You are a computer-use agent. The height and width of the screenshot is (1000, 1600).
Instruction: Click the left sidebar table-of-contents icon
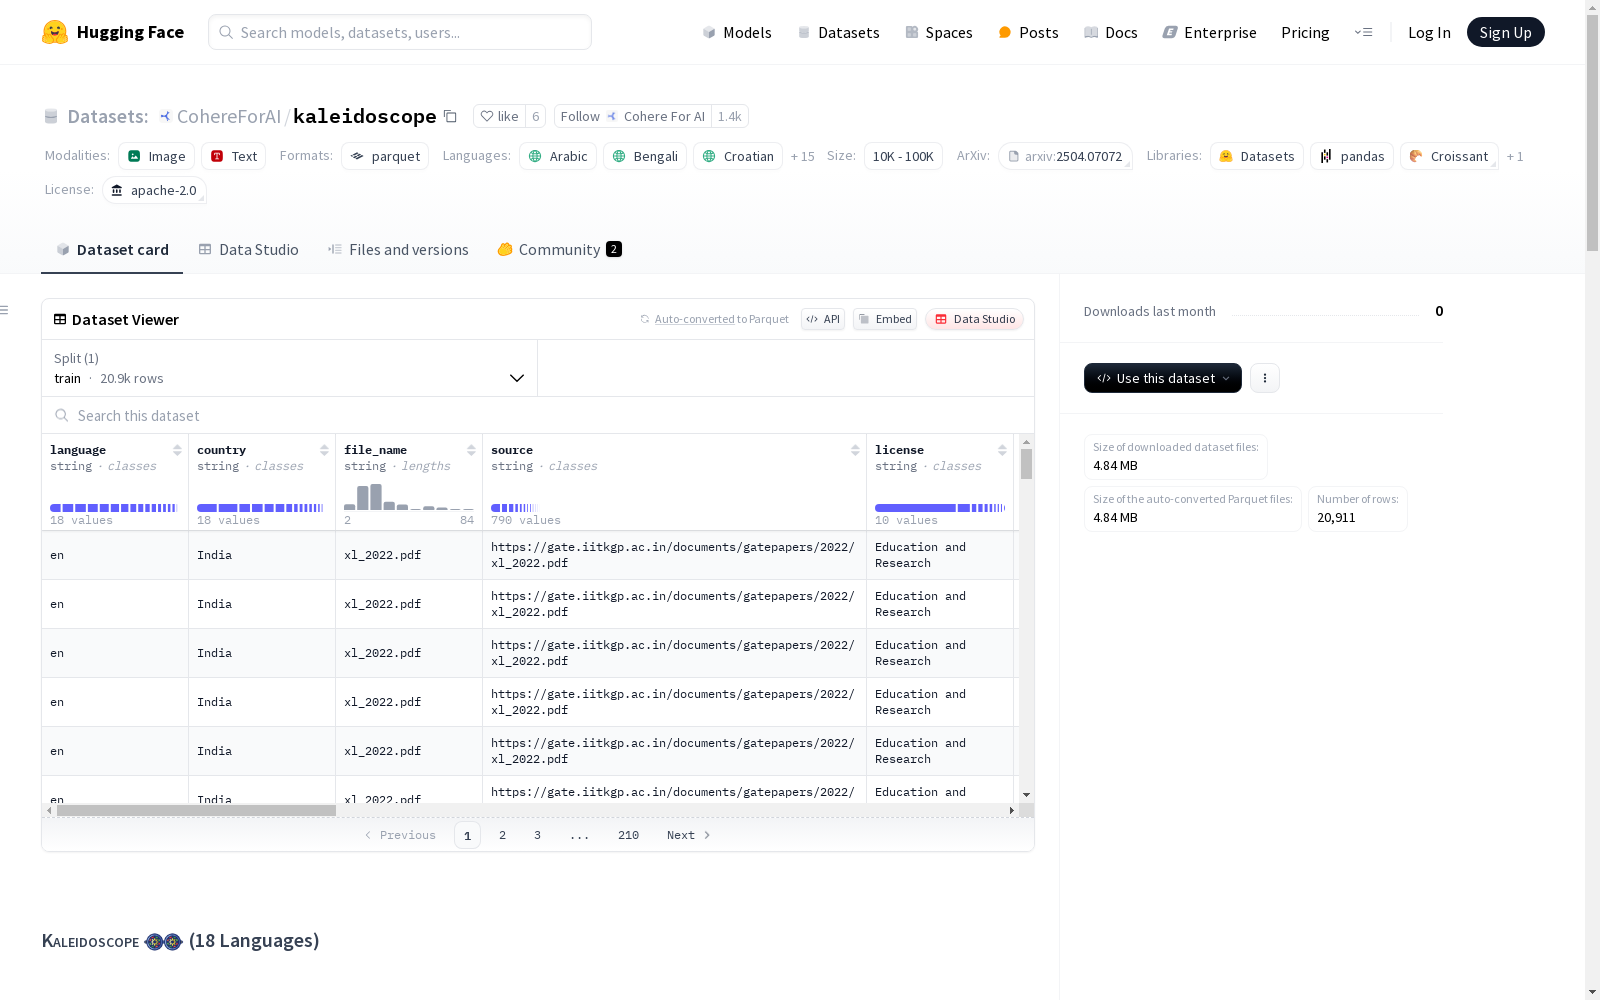coord(4,310)
